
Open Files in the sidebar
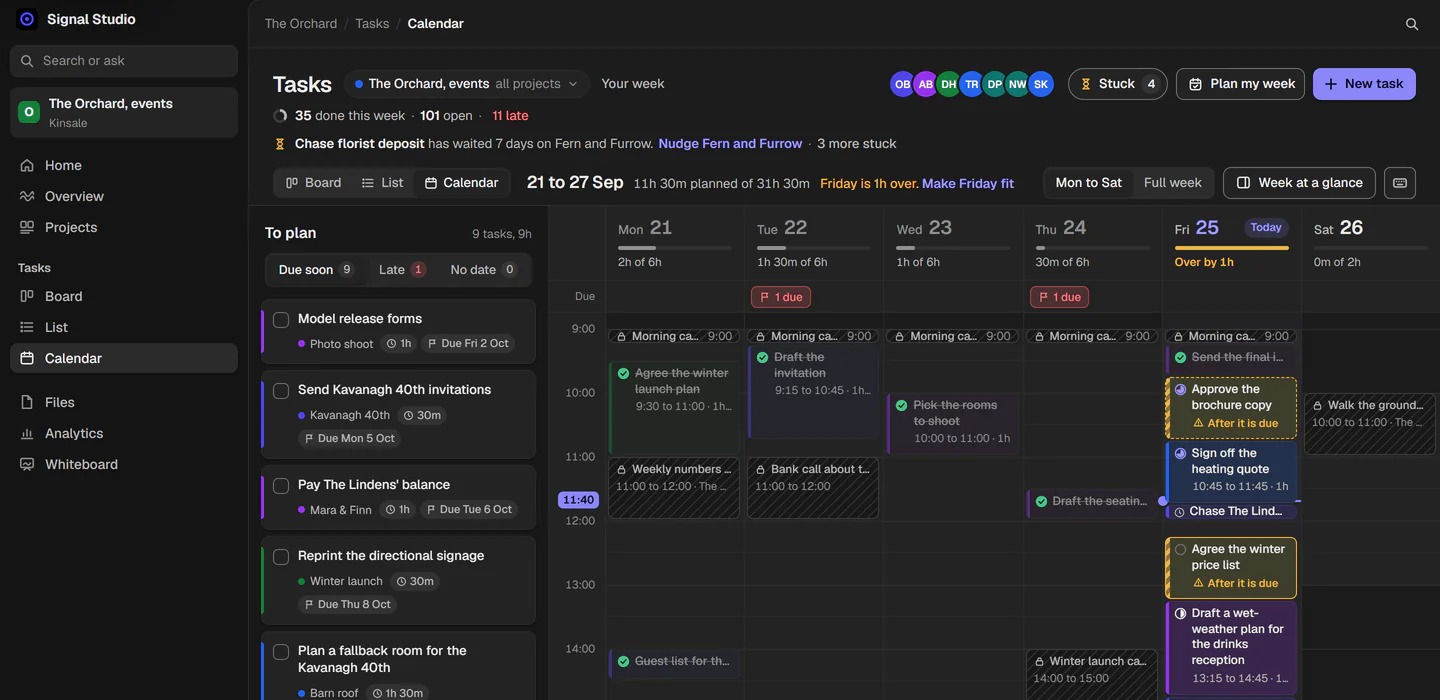click(x=124, y=402)
